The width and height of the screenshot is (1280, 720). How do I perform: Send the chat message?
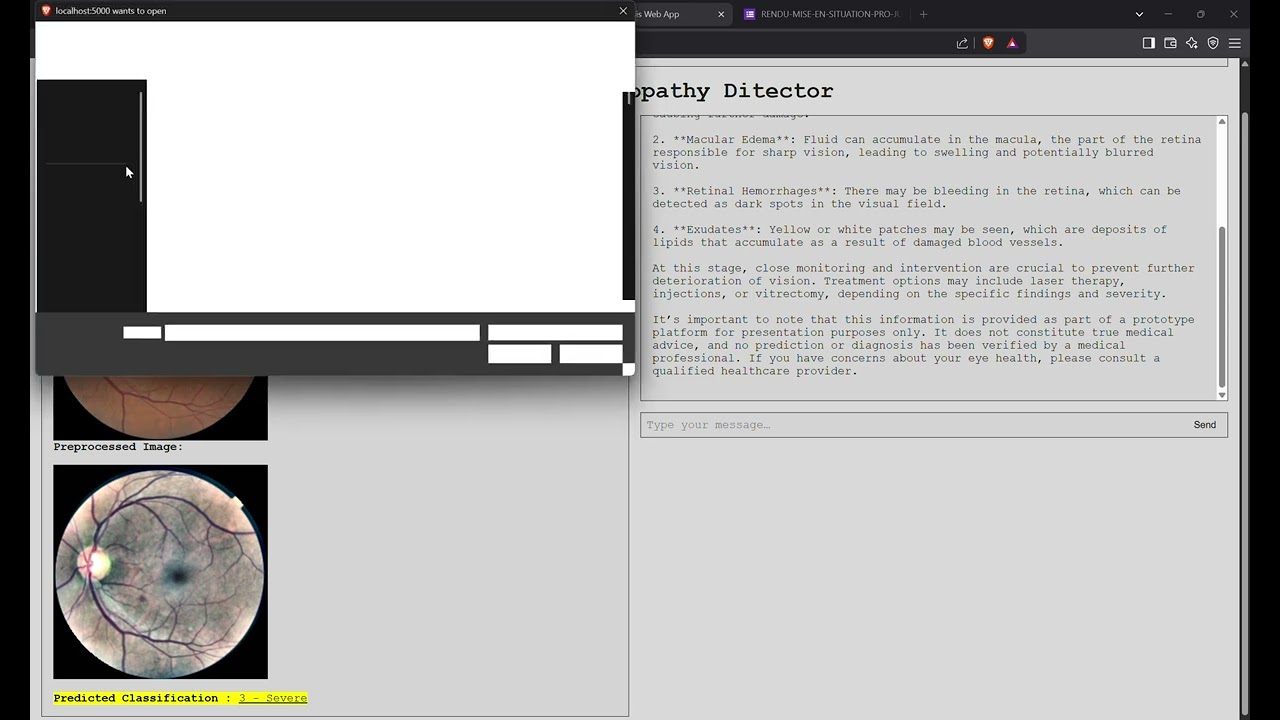(x=1204, y=425)
